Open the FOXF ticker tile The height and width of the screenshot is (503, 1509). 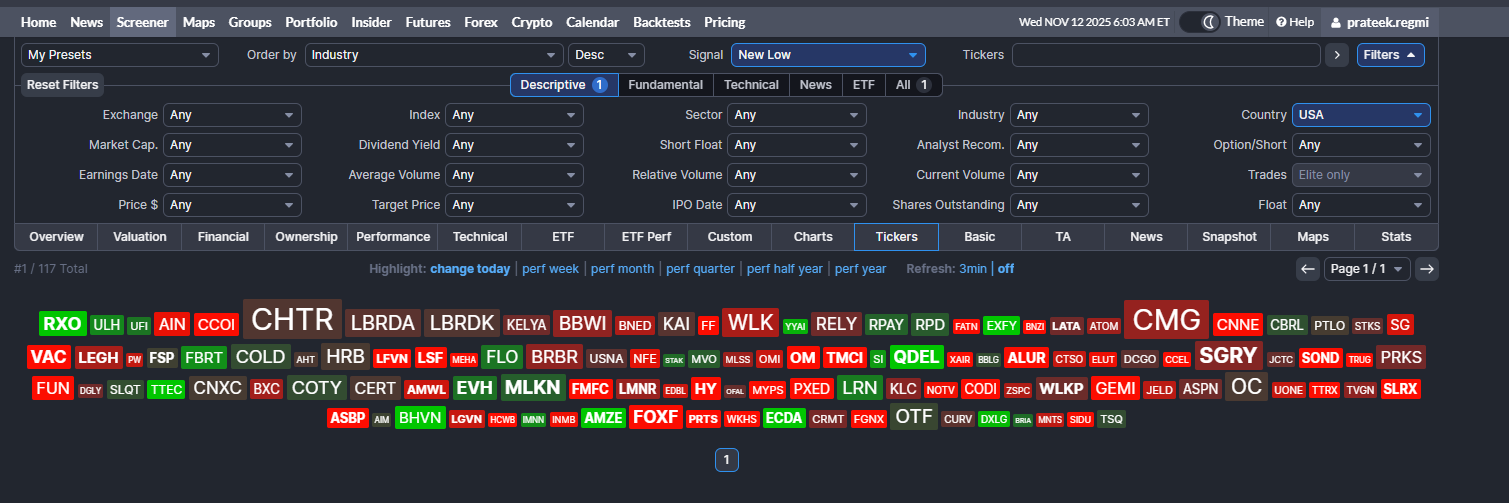tap(655, 417)
